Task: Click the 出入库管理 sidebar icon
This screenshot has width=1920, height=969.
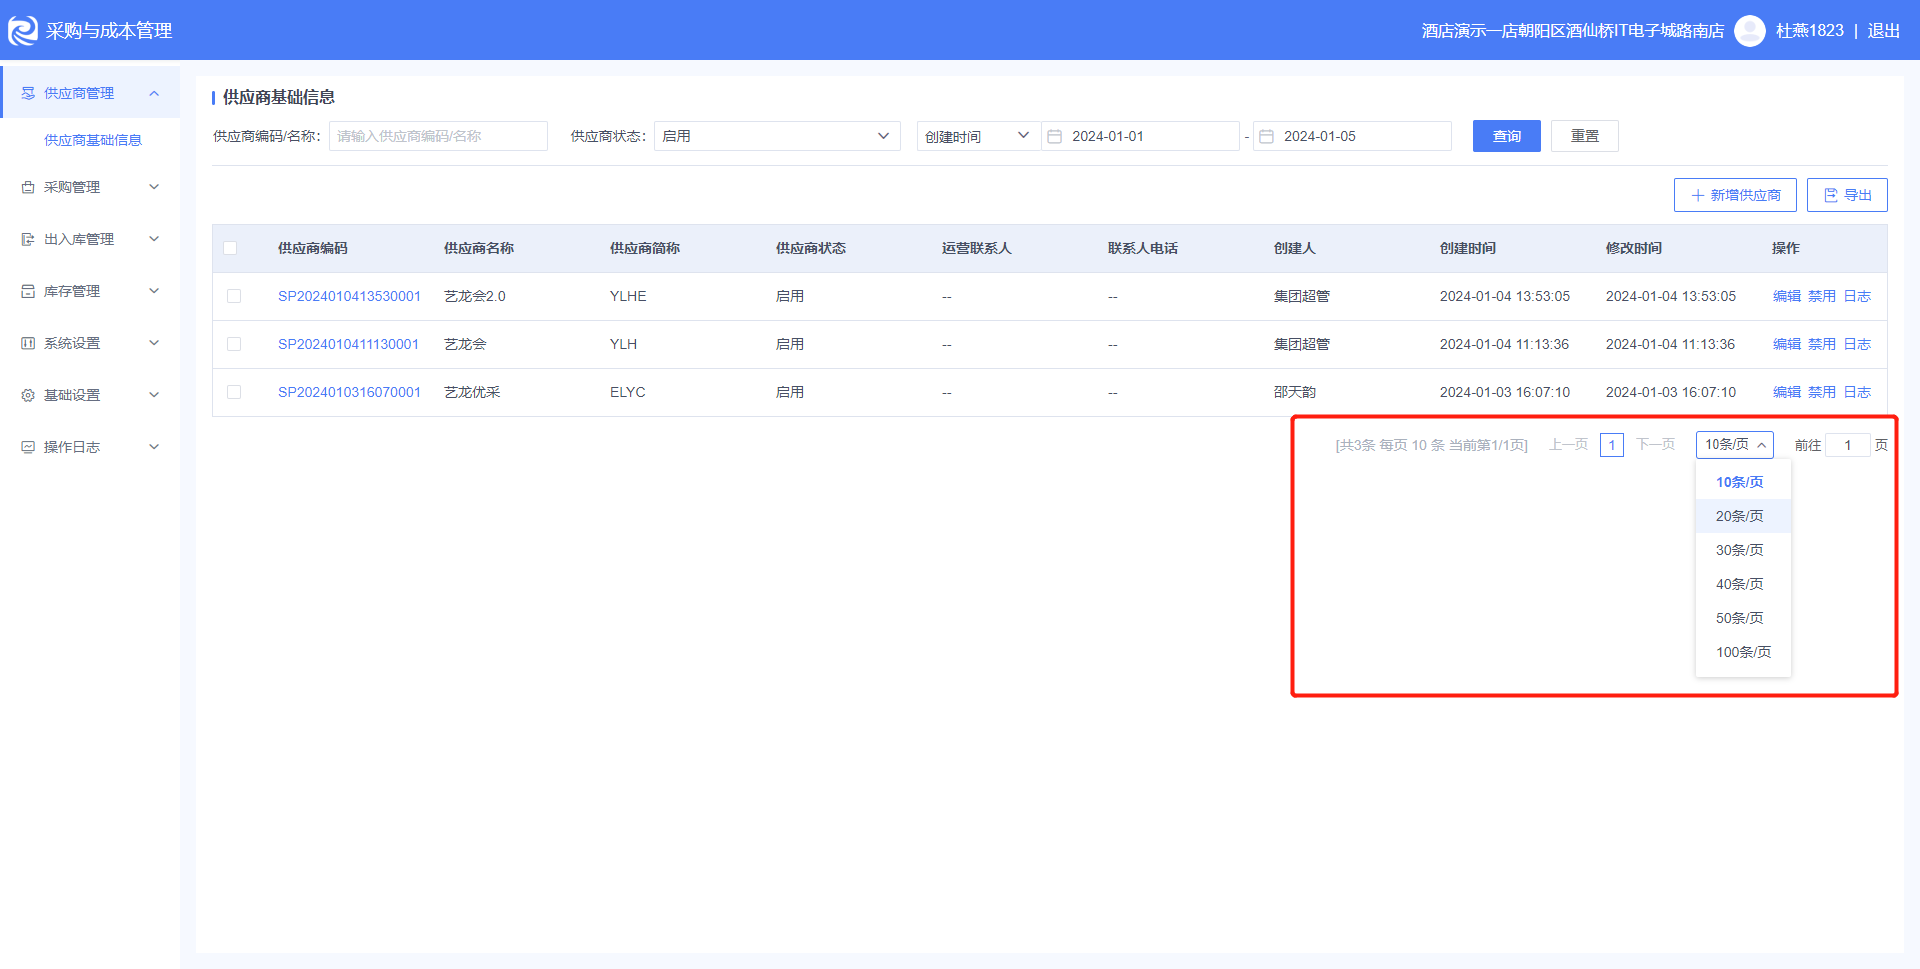Action: point(28,239)
